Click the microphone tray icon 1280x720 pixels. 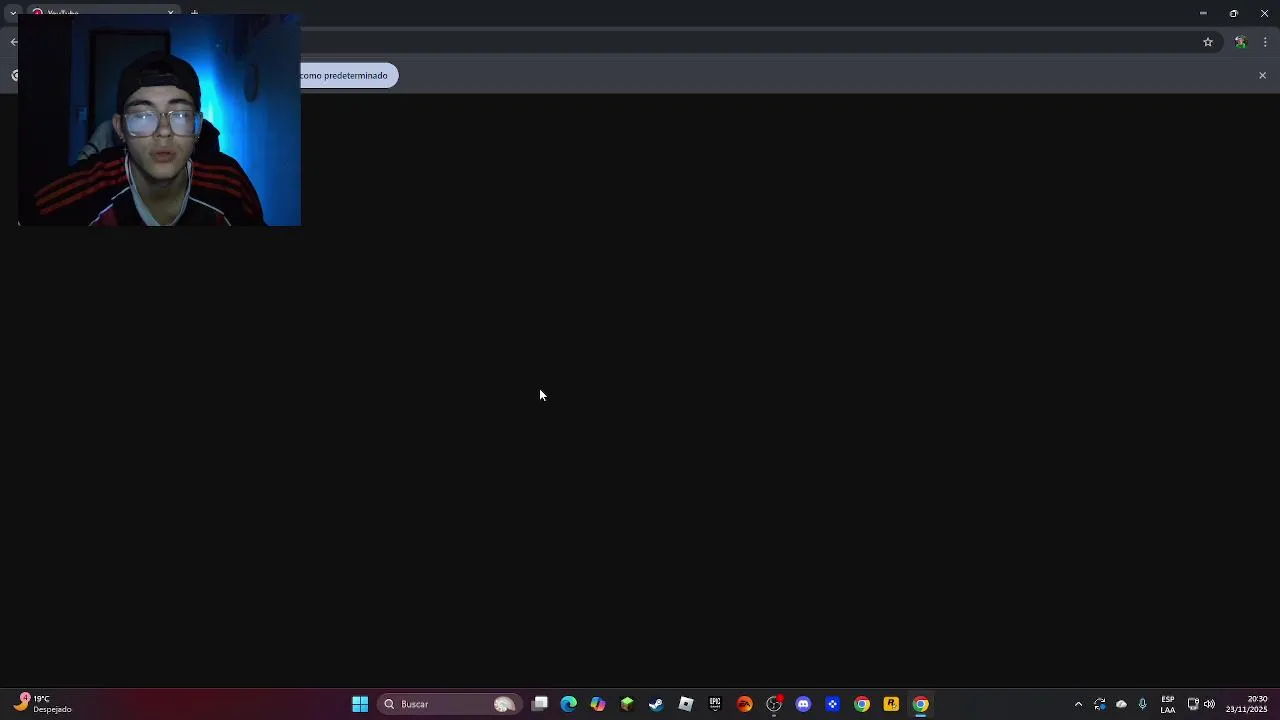[1143, 704]
